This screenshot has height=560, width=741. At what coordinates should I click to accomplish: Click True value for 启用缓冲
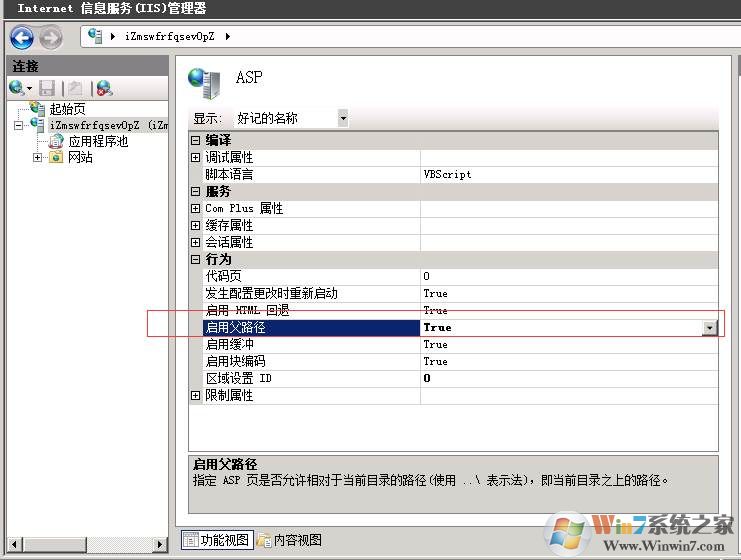pyautogui.click(x=569, y=345)
